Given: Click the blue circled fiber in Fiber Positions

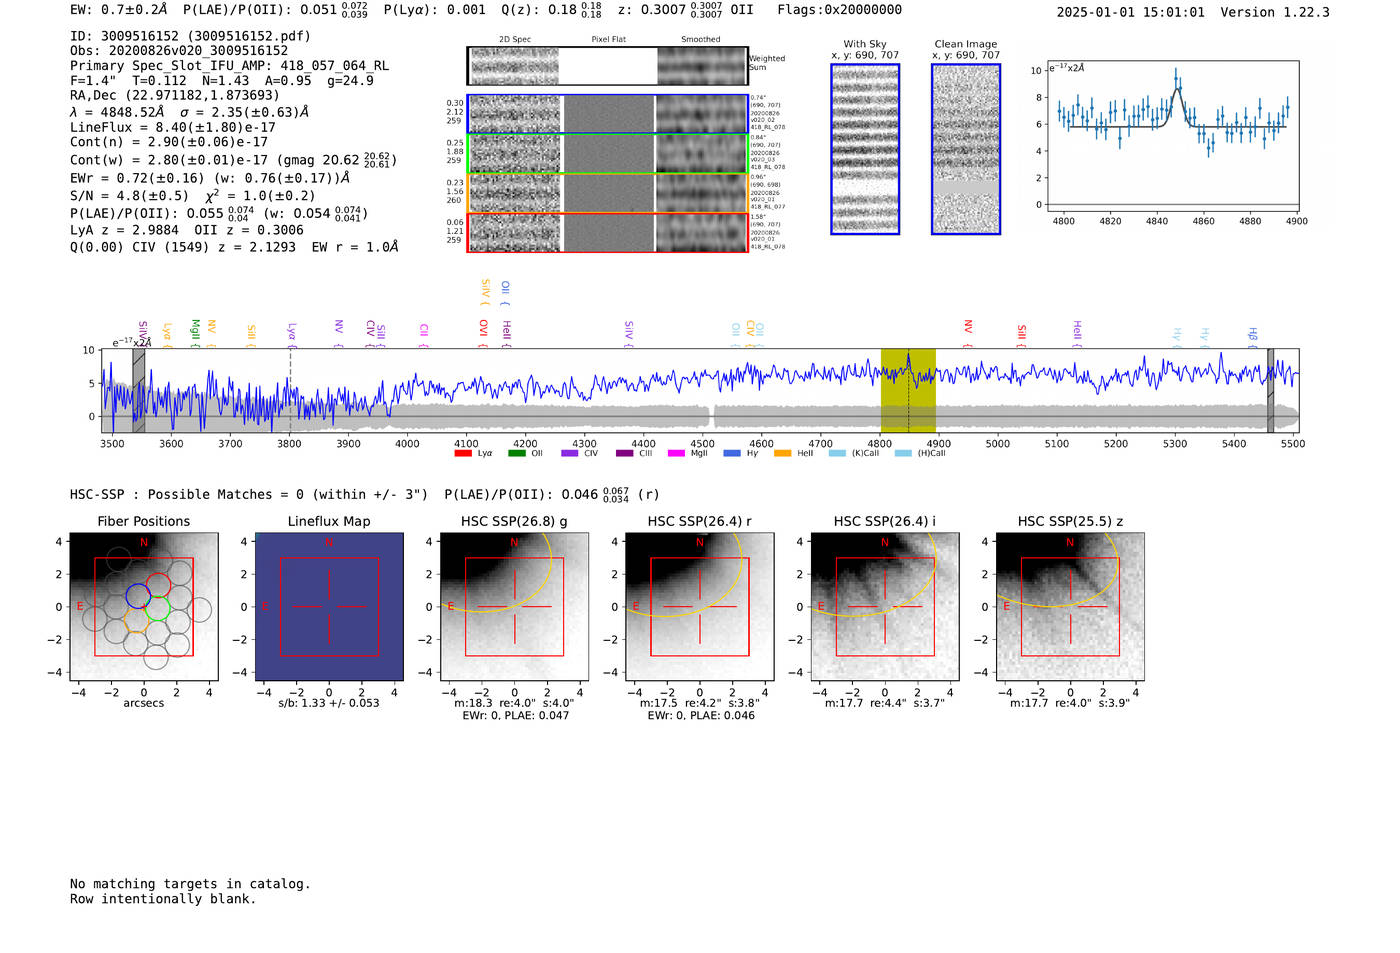Looking at the screenshot, I should pos(138,597).
